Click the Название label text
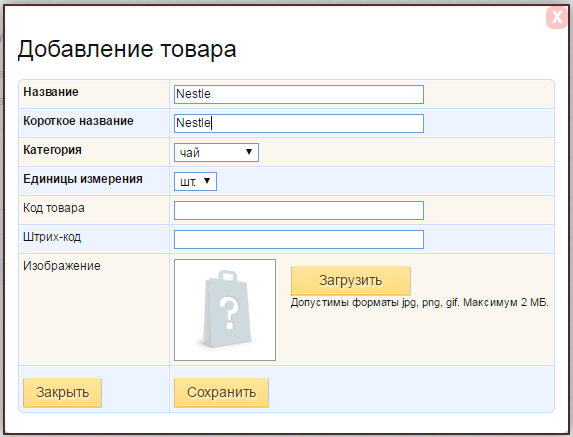This screenshot has height=437, width=573. pos(51,92)
